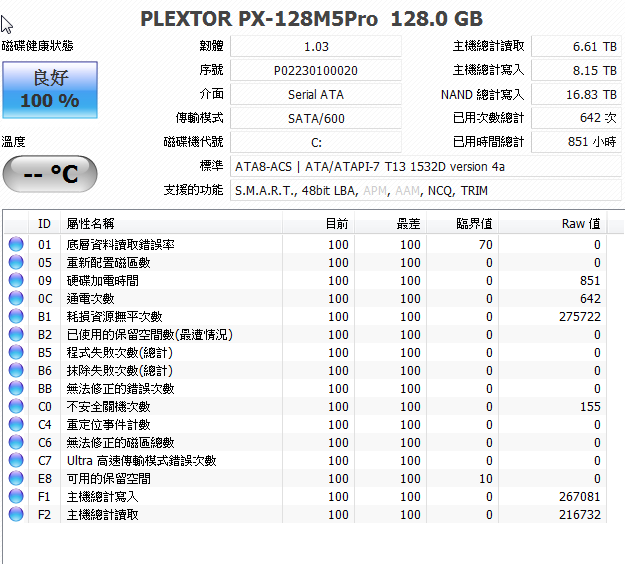Click host total writes value 8.15 TB

click(x=576, y=70)
